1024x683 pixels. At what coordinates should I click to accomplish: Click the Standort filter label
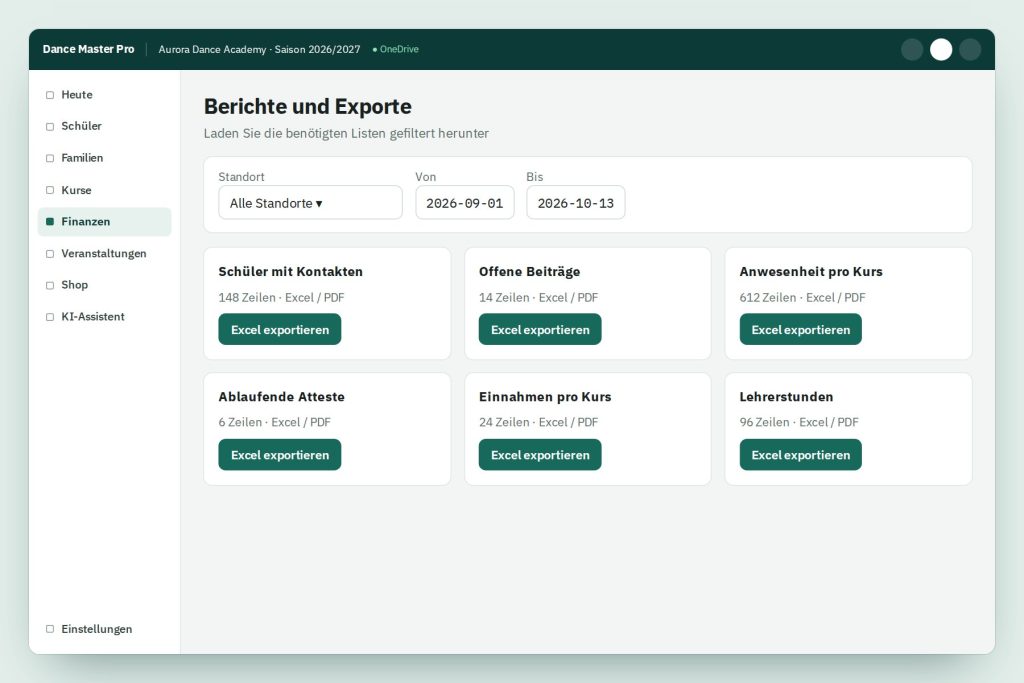click(241, 177)
